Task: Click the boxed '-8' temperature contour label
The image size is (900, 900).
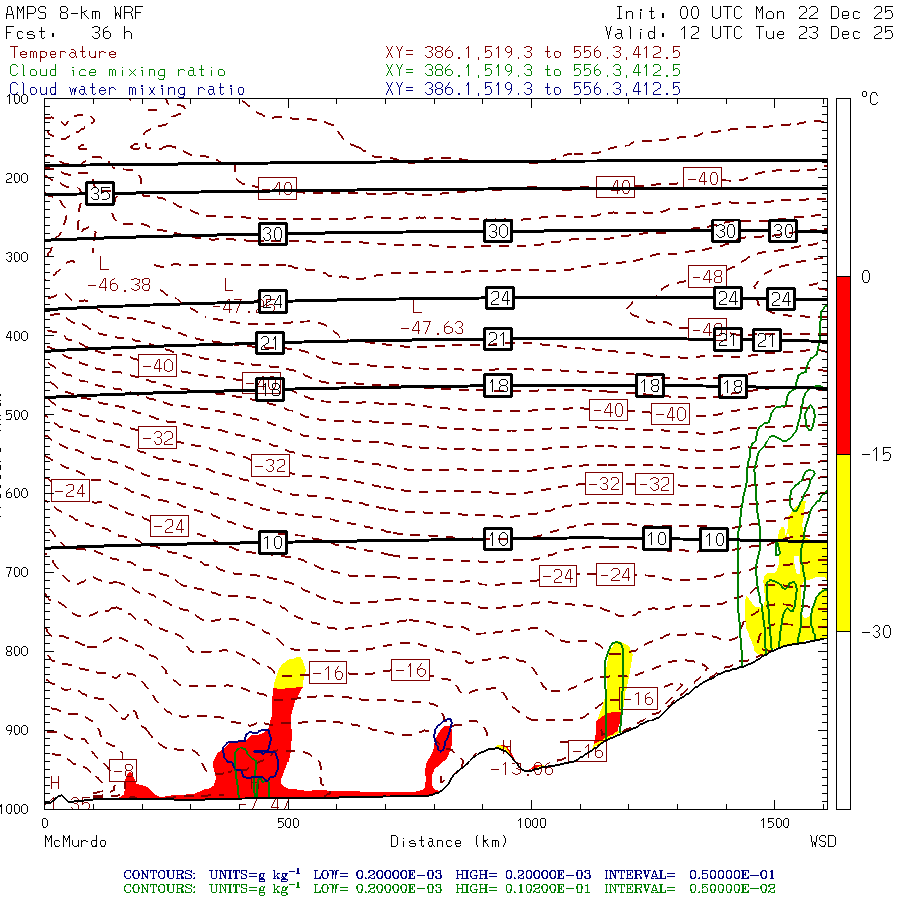Action: [x=123, y=770]
